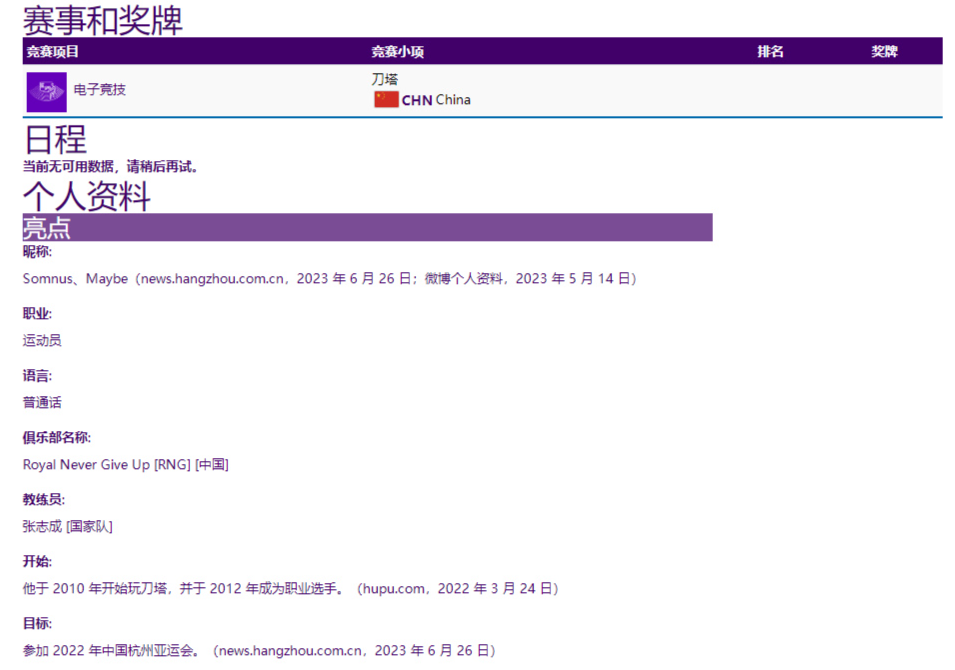955x670 pixels.
Task: Click the 竞赛项目 column header
Action: pos(52,52)
